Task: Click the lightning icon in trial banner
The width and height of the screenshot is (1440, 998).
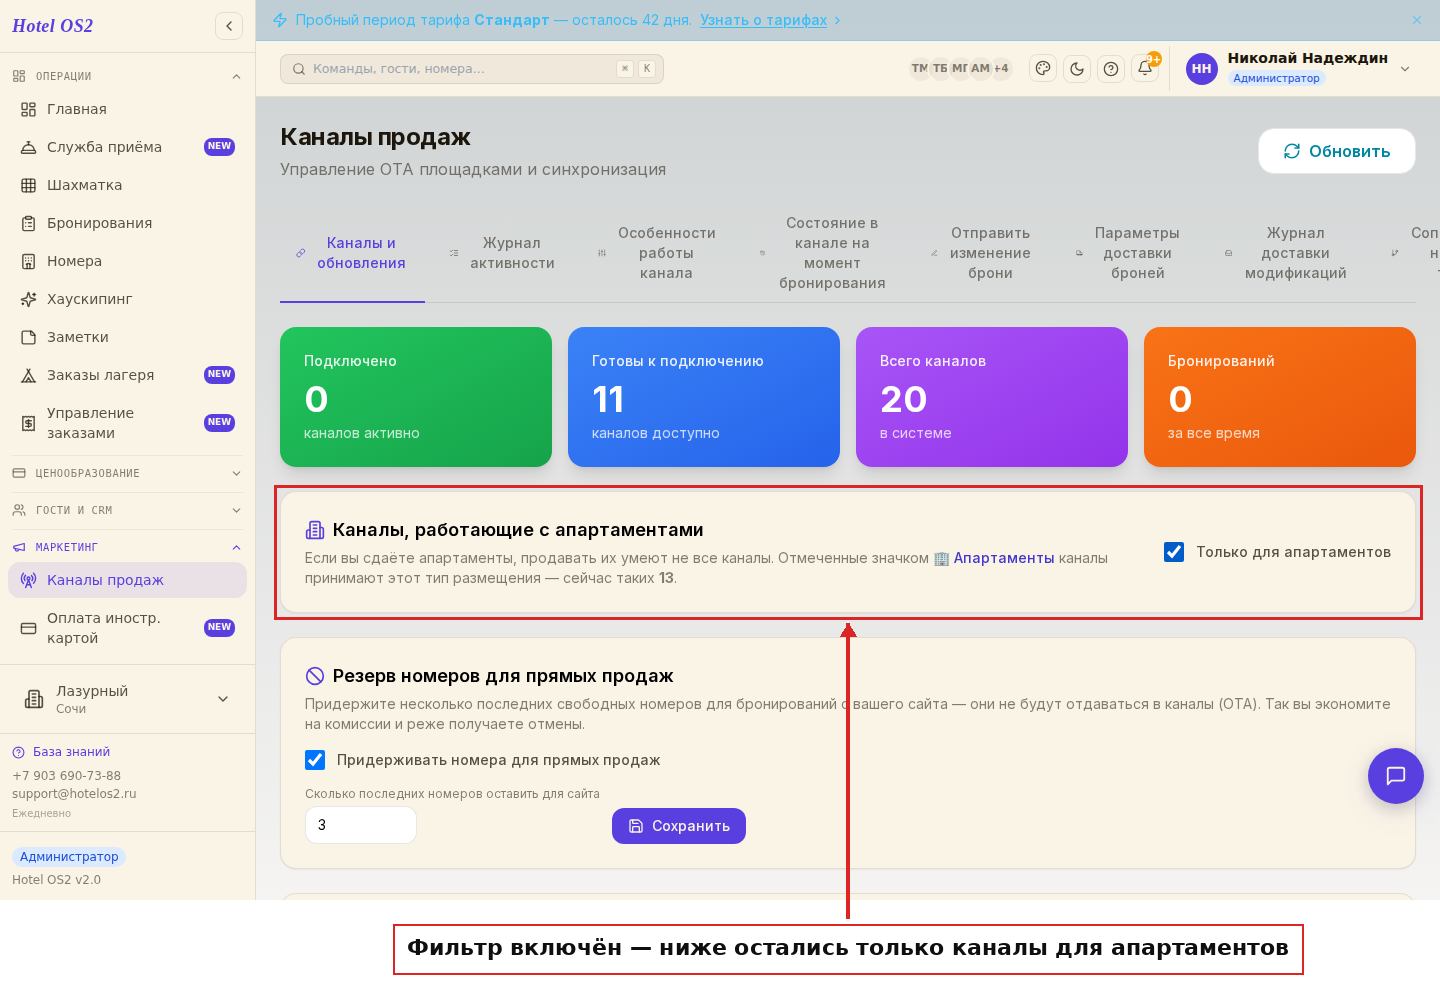Action: 280,20
